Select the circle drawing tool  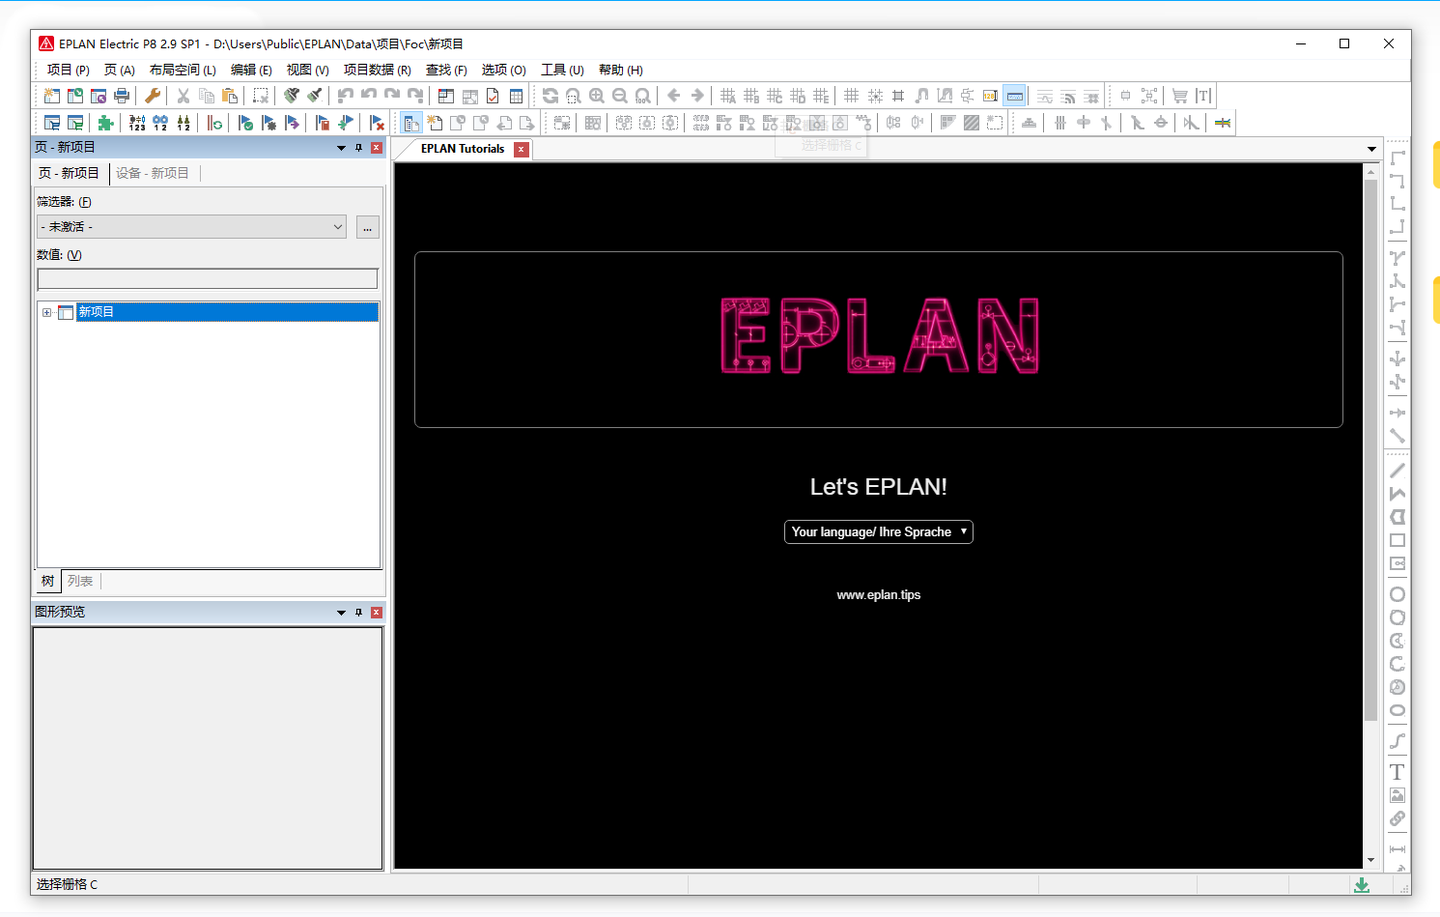[1396, 594]
